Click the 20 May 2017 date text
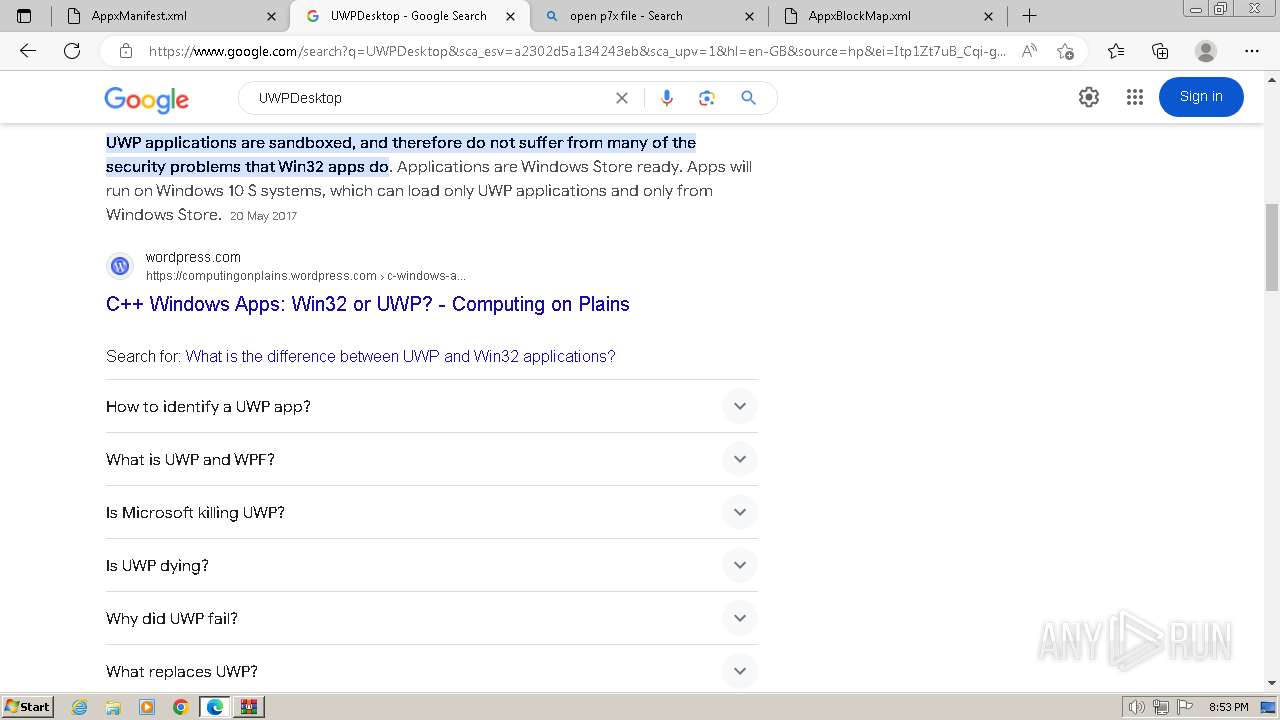1280x720 pixels. coord(263,216)
